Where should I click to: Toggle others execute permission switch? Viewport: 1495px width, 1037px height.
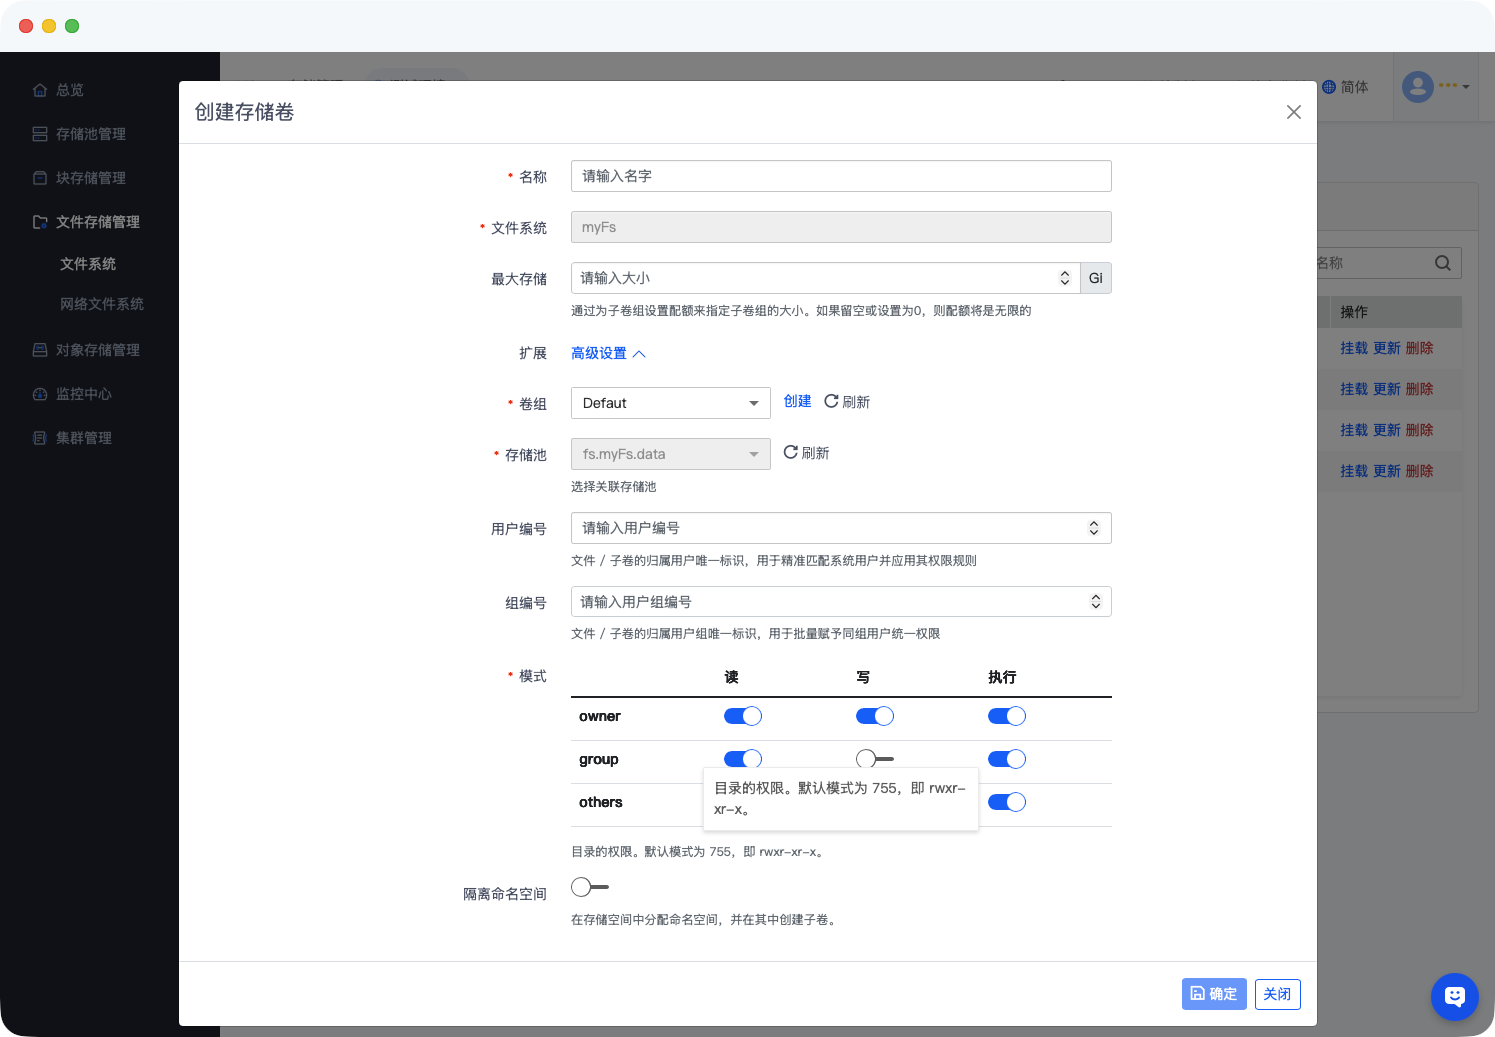point(1007,802)
